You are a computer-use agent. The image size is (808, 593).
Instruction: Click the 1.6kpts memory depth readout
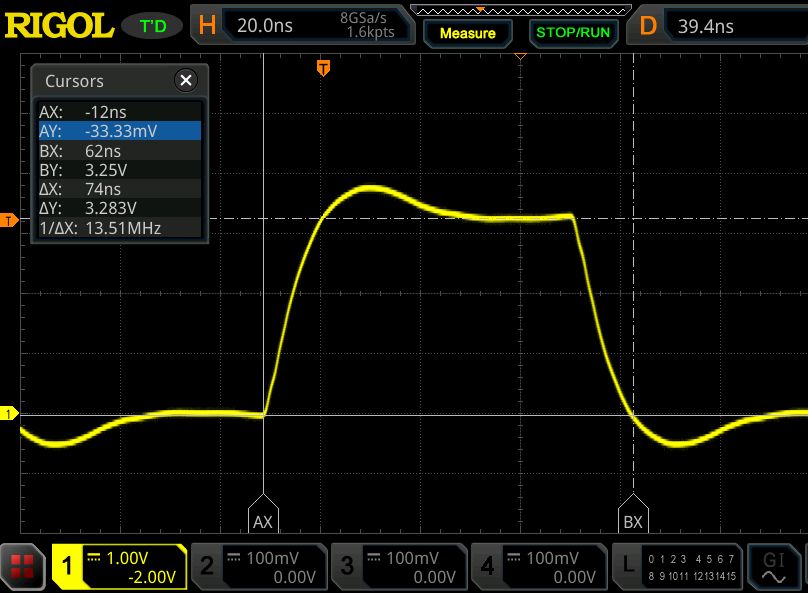pyautogui.click(x=371, y=32)
